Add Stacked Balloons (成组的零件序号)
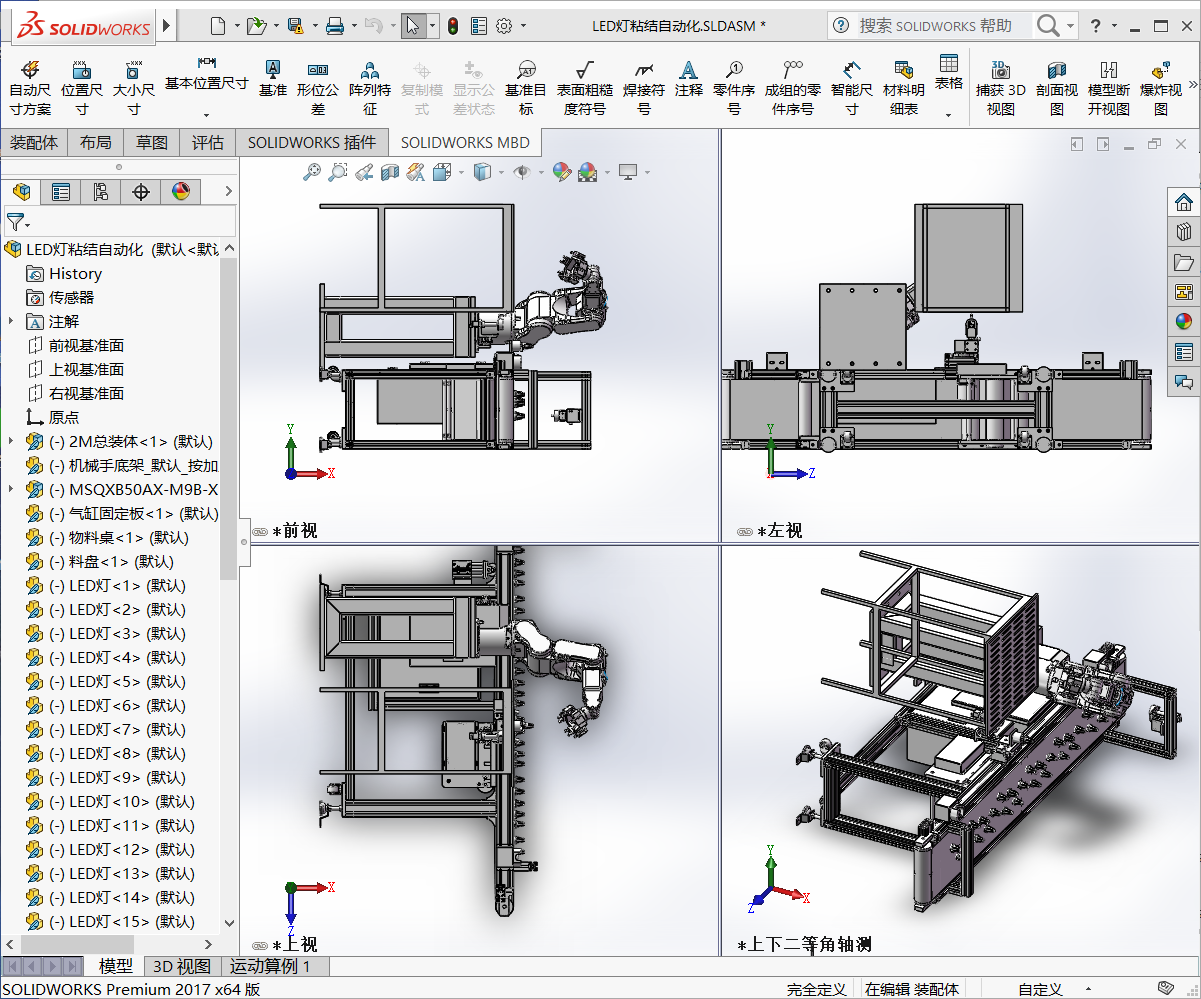The width and height of the screenshot is (1201, 999). click(793, 87)
